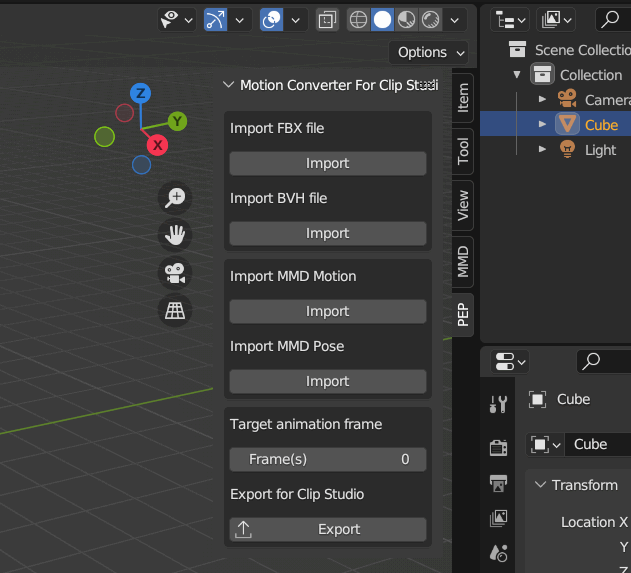Click the negative Z axis gizmo circle
631x573 pixels.
click(141, 165)
